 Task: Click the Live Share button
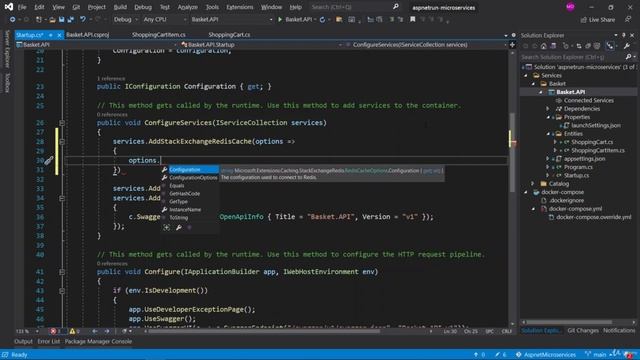click(598, 20)
